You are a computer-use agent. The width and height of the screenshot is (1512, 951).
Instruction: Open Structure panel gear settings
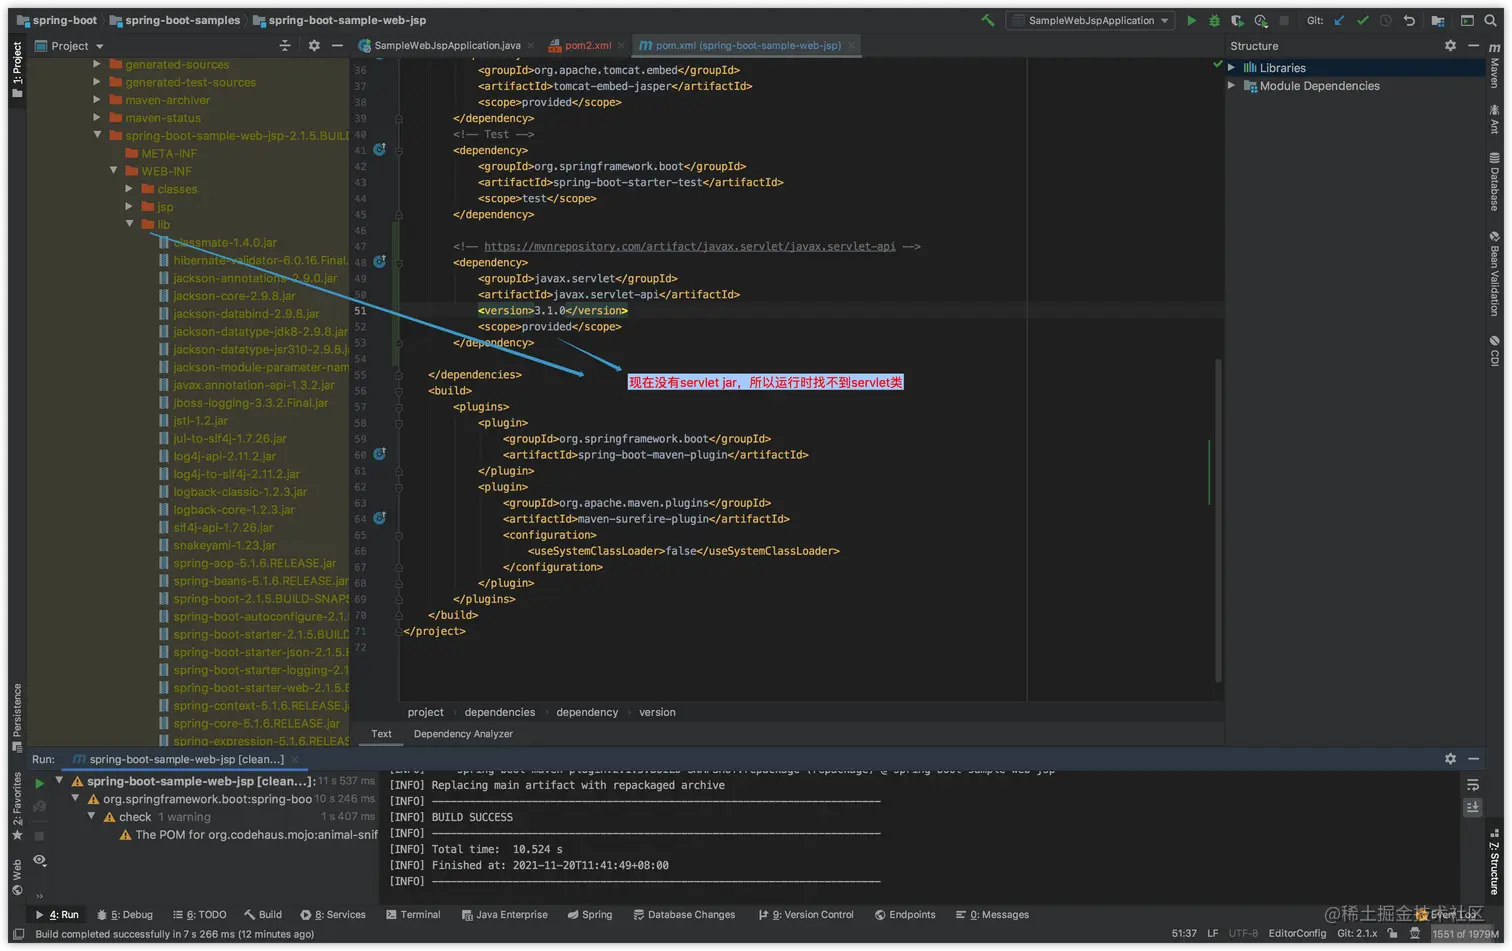1450,46
